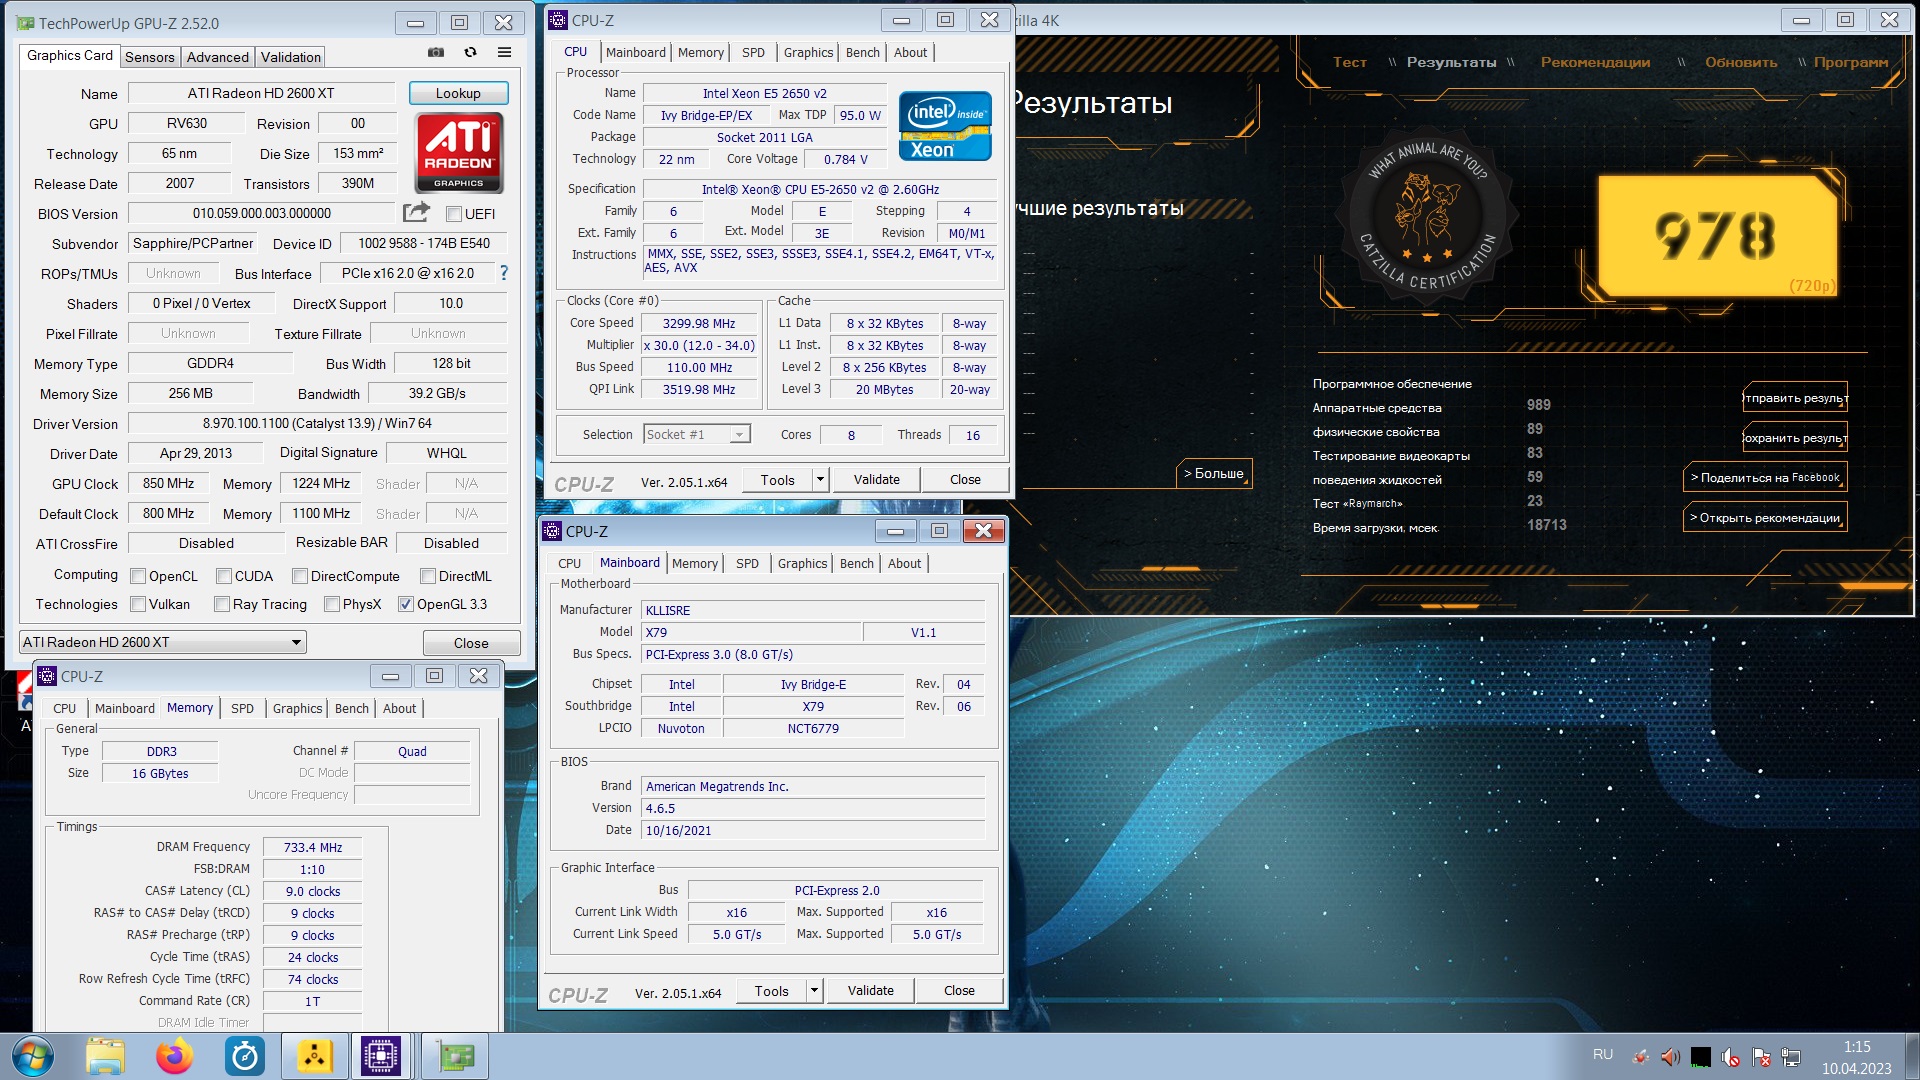Expand Tools dropdown arrow in upper CPU-Z

coord(820,480)
